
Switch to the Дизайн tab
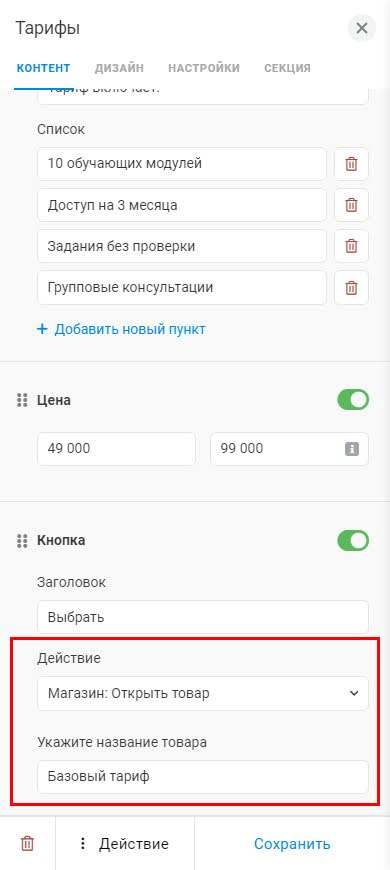click(x=119, y=68)
